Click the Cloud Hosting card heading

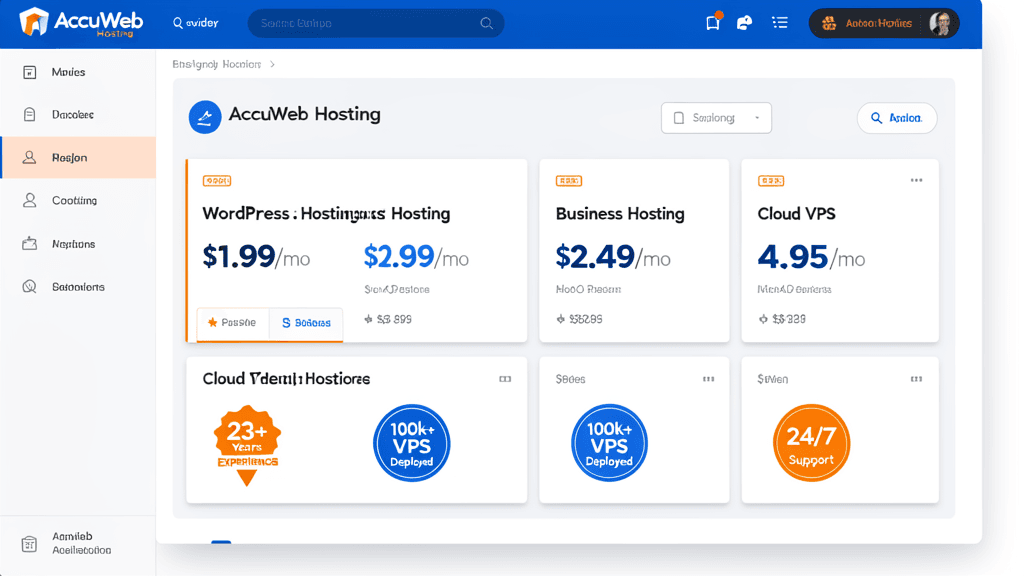[x=286, y=379]
